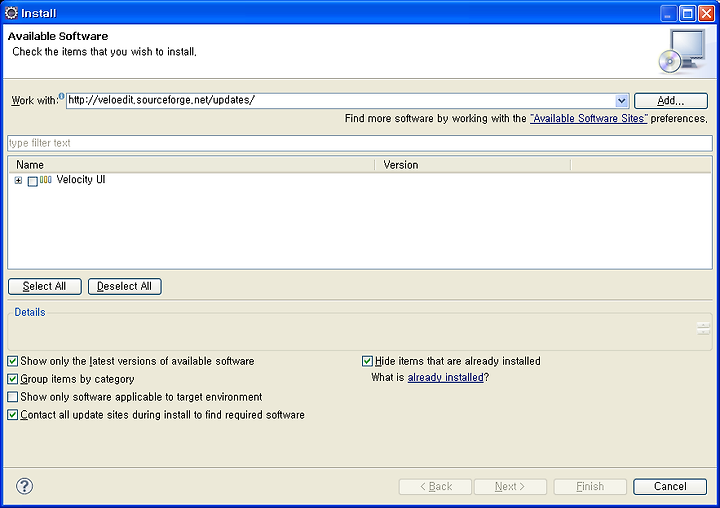Click the Version column header
The width and height of the screenshot is (720, 508).
coord(472,165)
